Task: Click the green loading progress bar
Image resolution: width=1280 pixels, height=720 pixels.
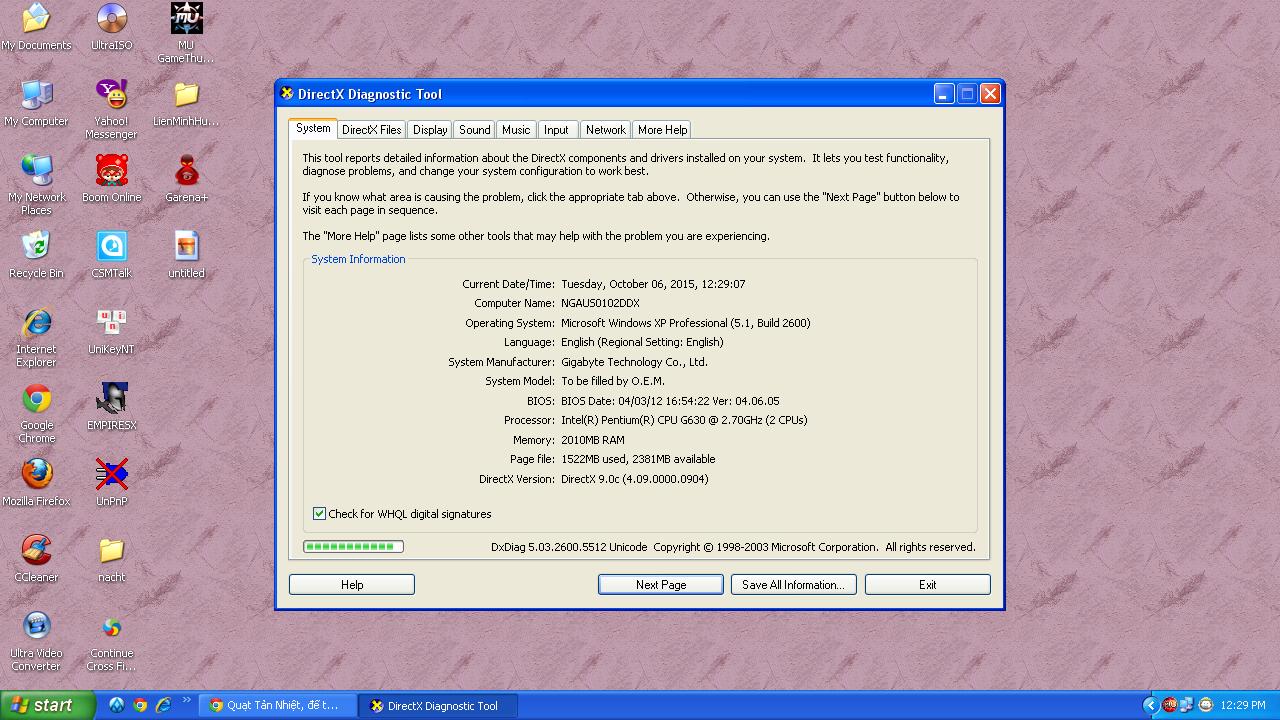Action: [353, 547]
